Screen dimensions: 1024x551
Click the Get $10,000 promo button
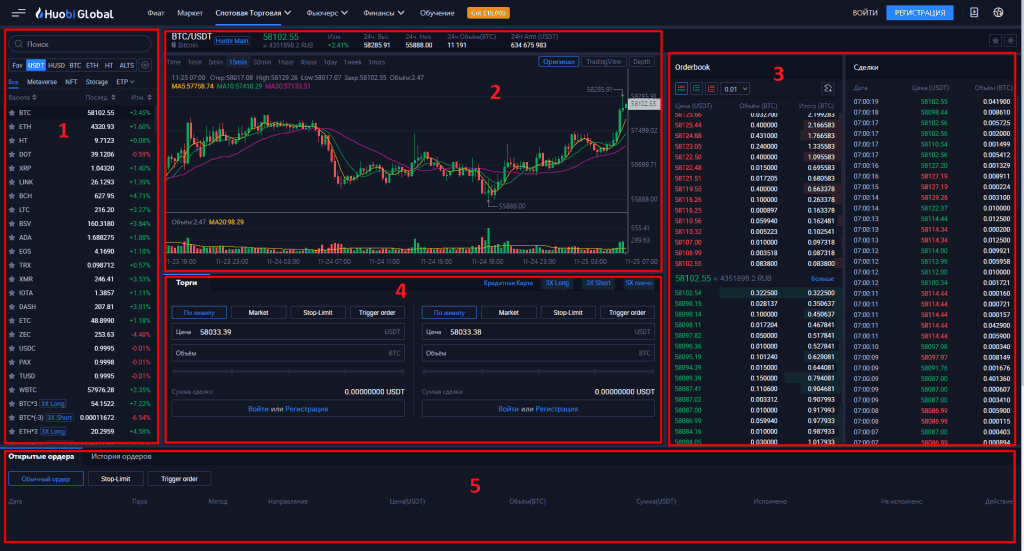(488, 13)
